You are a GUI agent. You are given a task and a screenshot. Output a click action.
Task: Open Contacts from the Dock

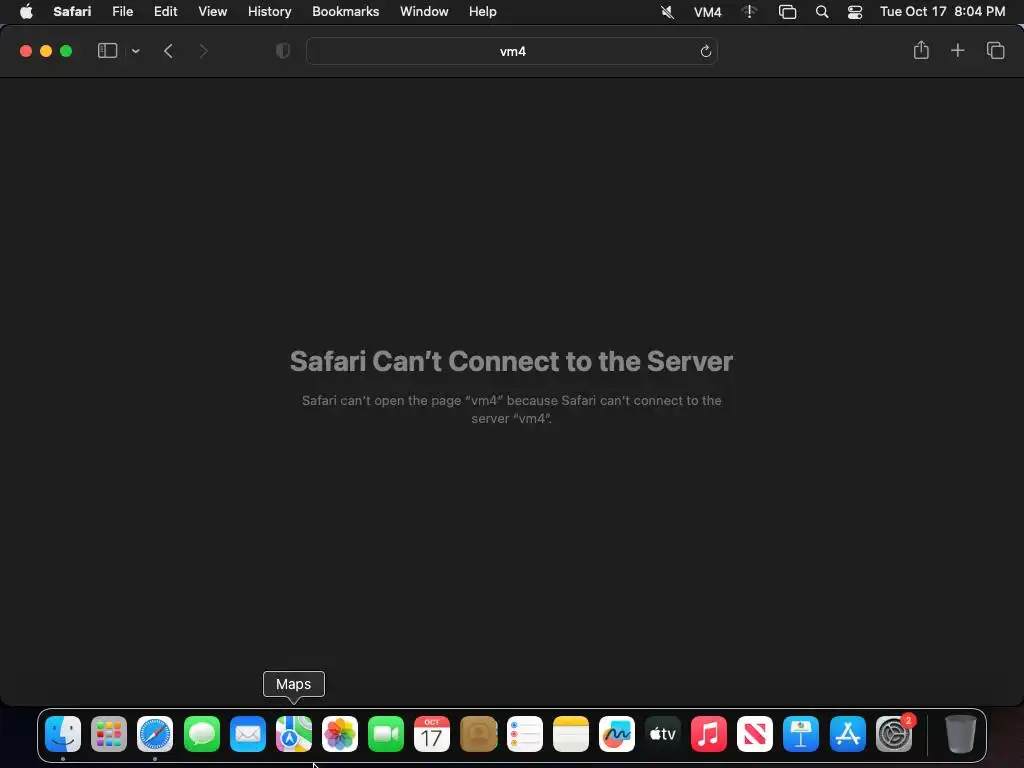[478, 734]
